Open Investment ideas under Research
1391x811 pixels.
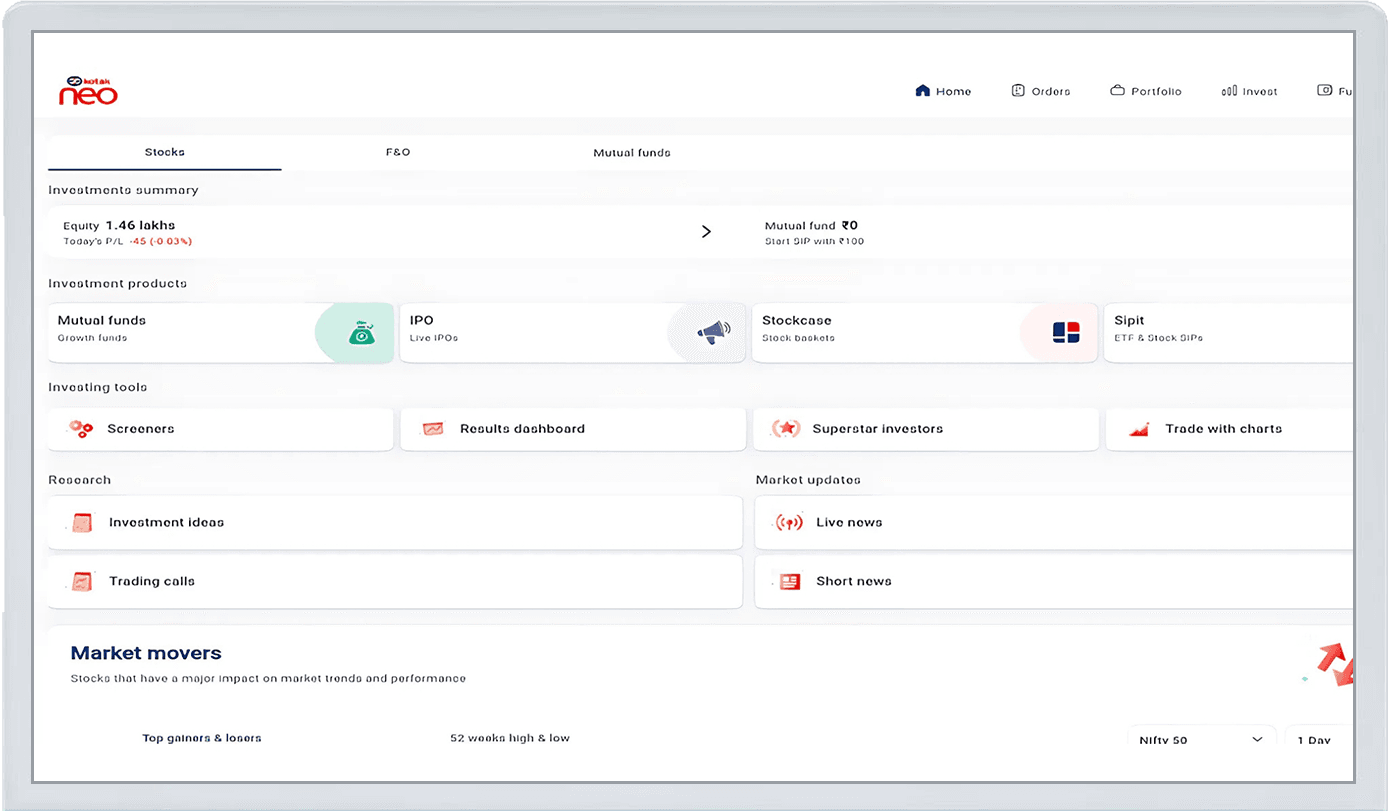(166, 523)
